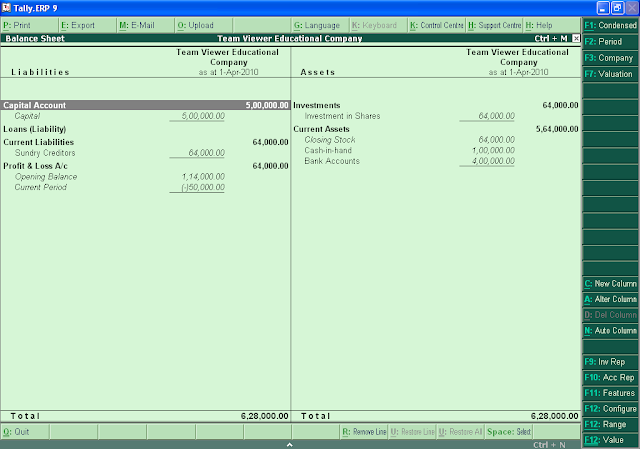
Task: Click Space: Select button
Action: coord(509,432)
